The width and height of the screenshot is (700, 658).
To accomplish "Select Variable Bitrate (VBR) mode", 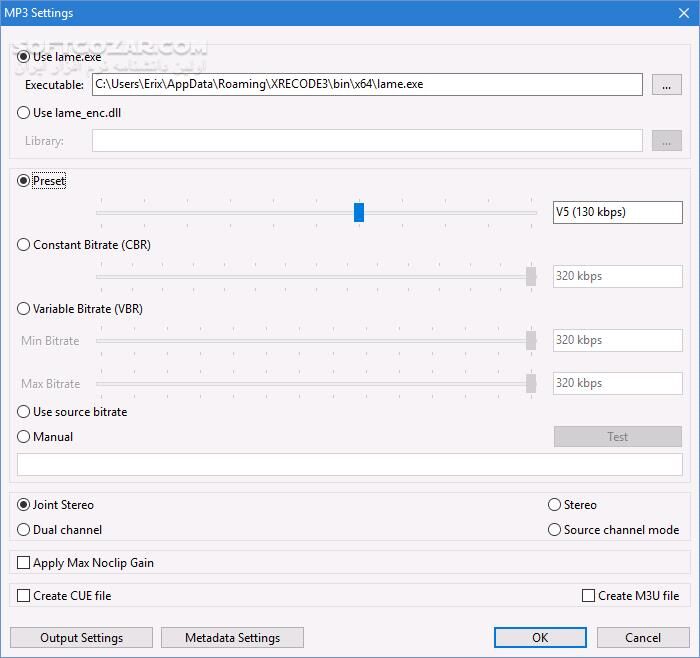I will point(24,309).
